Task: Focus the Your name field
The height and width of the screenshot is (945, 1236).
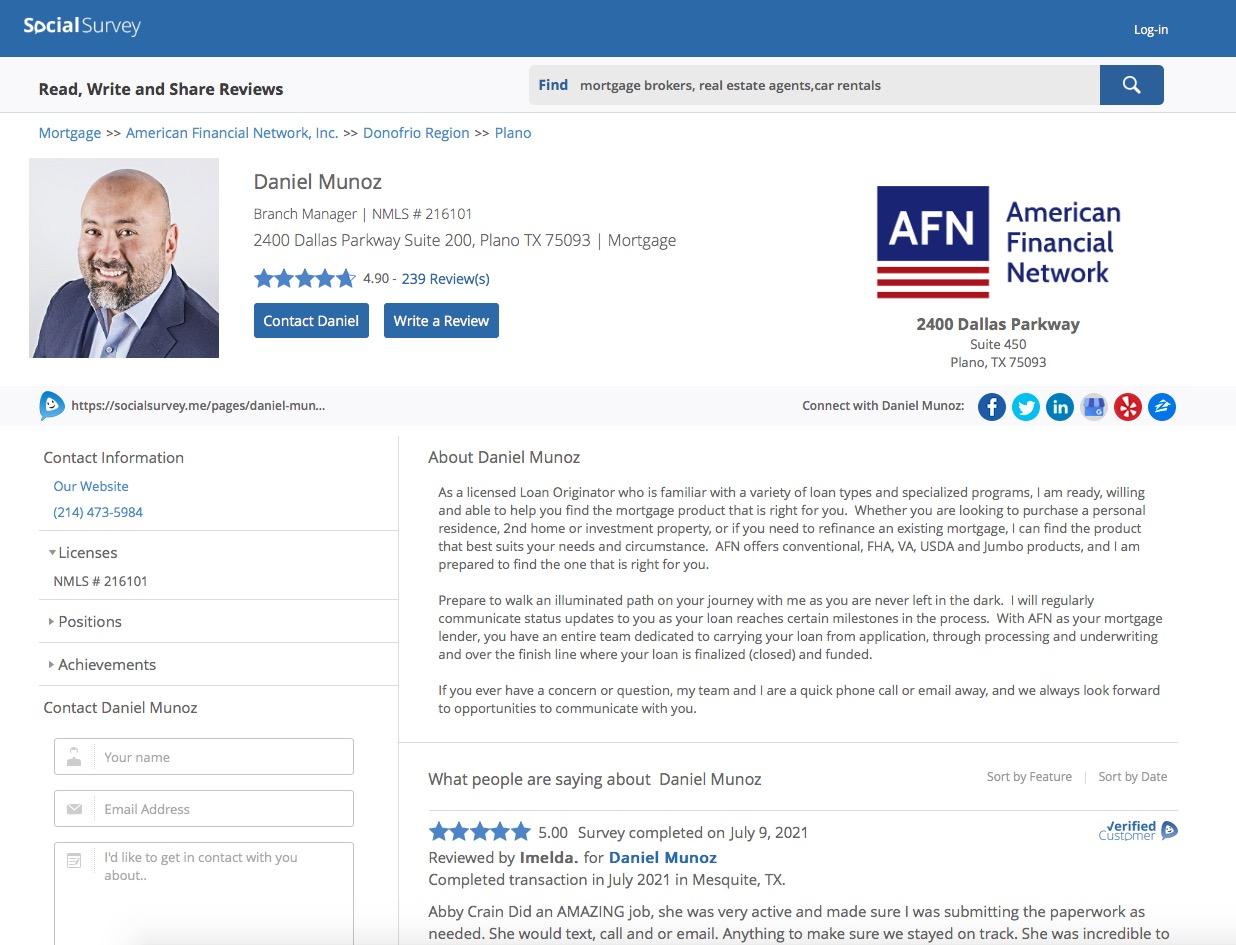Action: pos(204,757)
